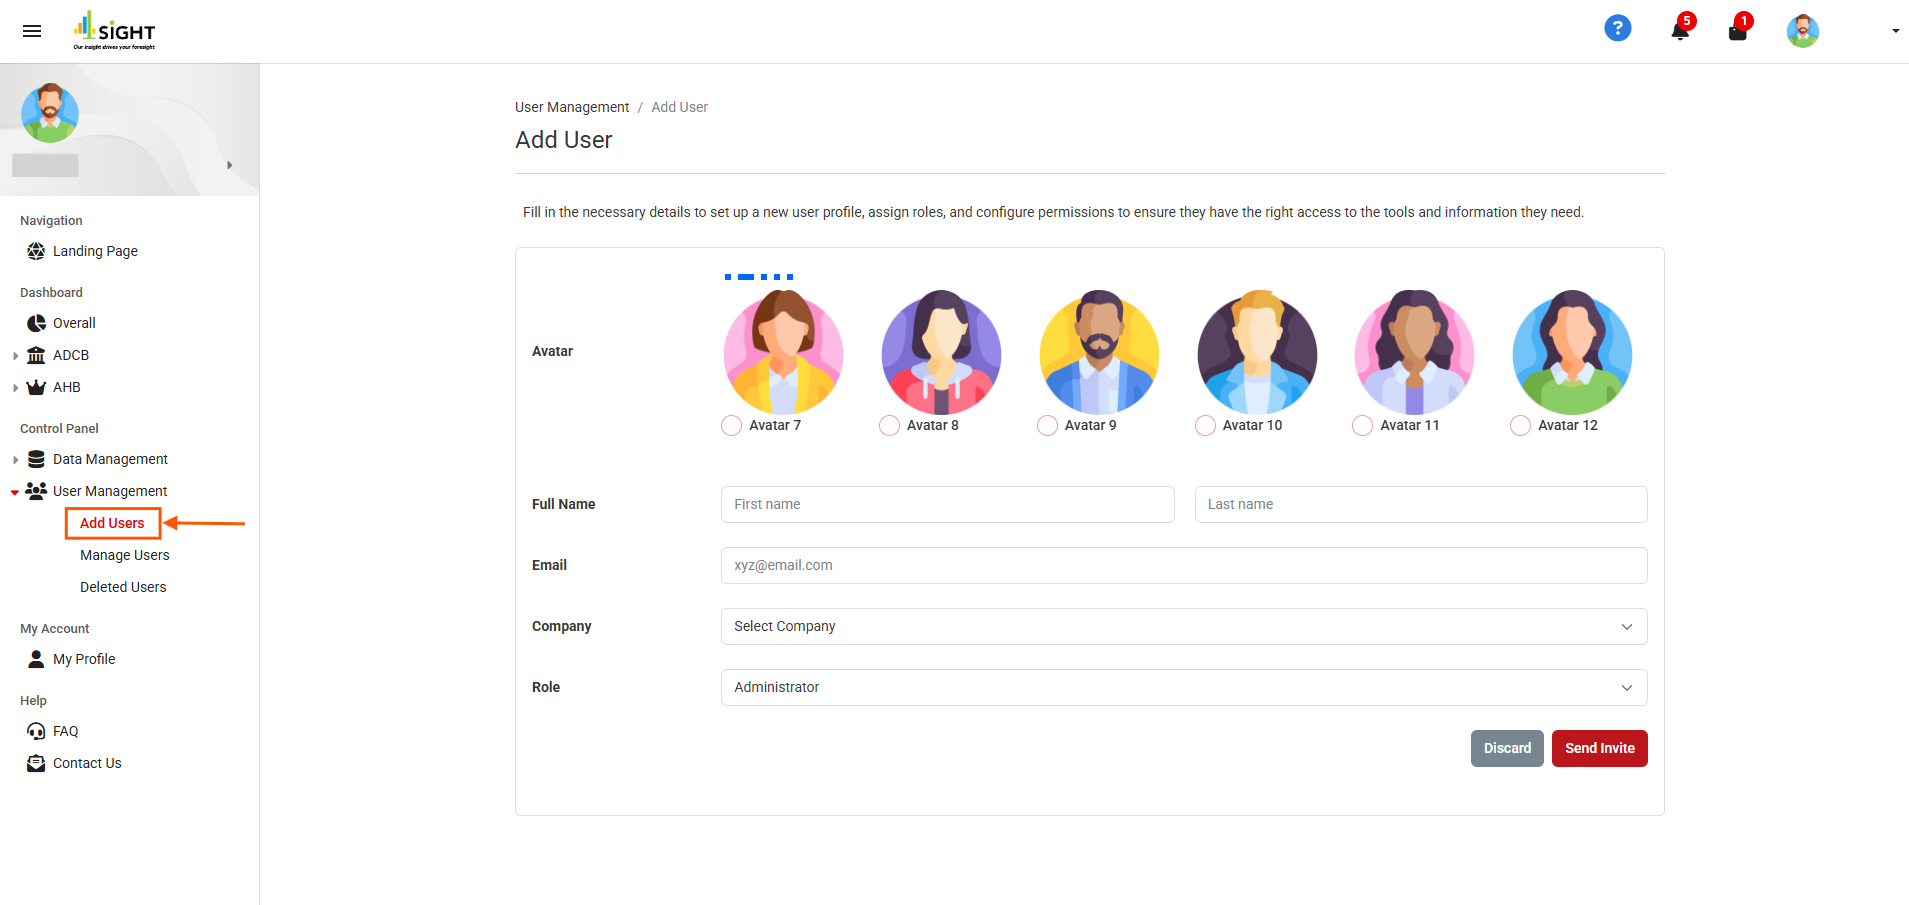Screen dimensions: 1909x905
Task: Open the Select Company dropdown
Action: tap(1183, 626)
